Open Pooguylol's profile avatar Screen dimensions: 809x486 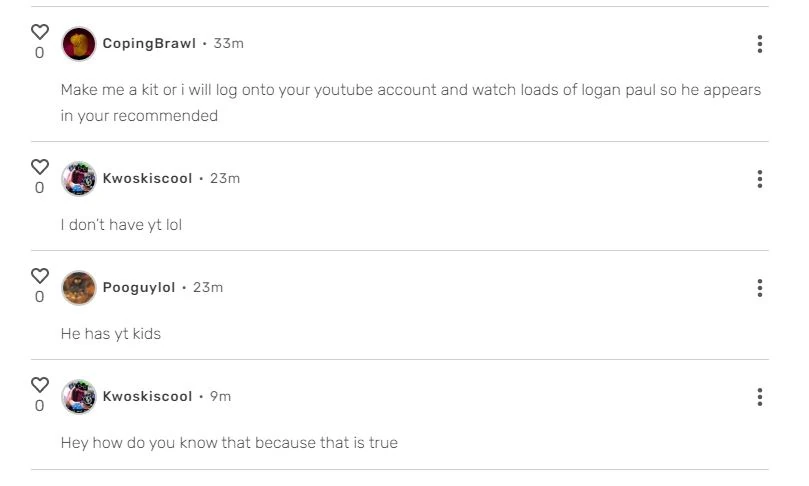pos(78,288)
